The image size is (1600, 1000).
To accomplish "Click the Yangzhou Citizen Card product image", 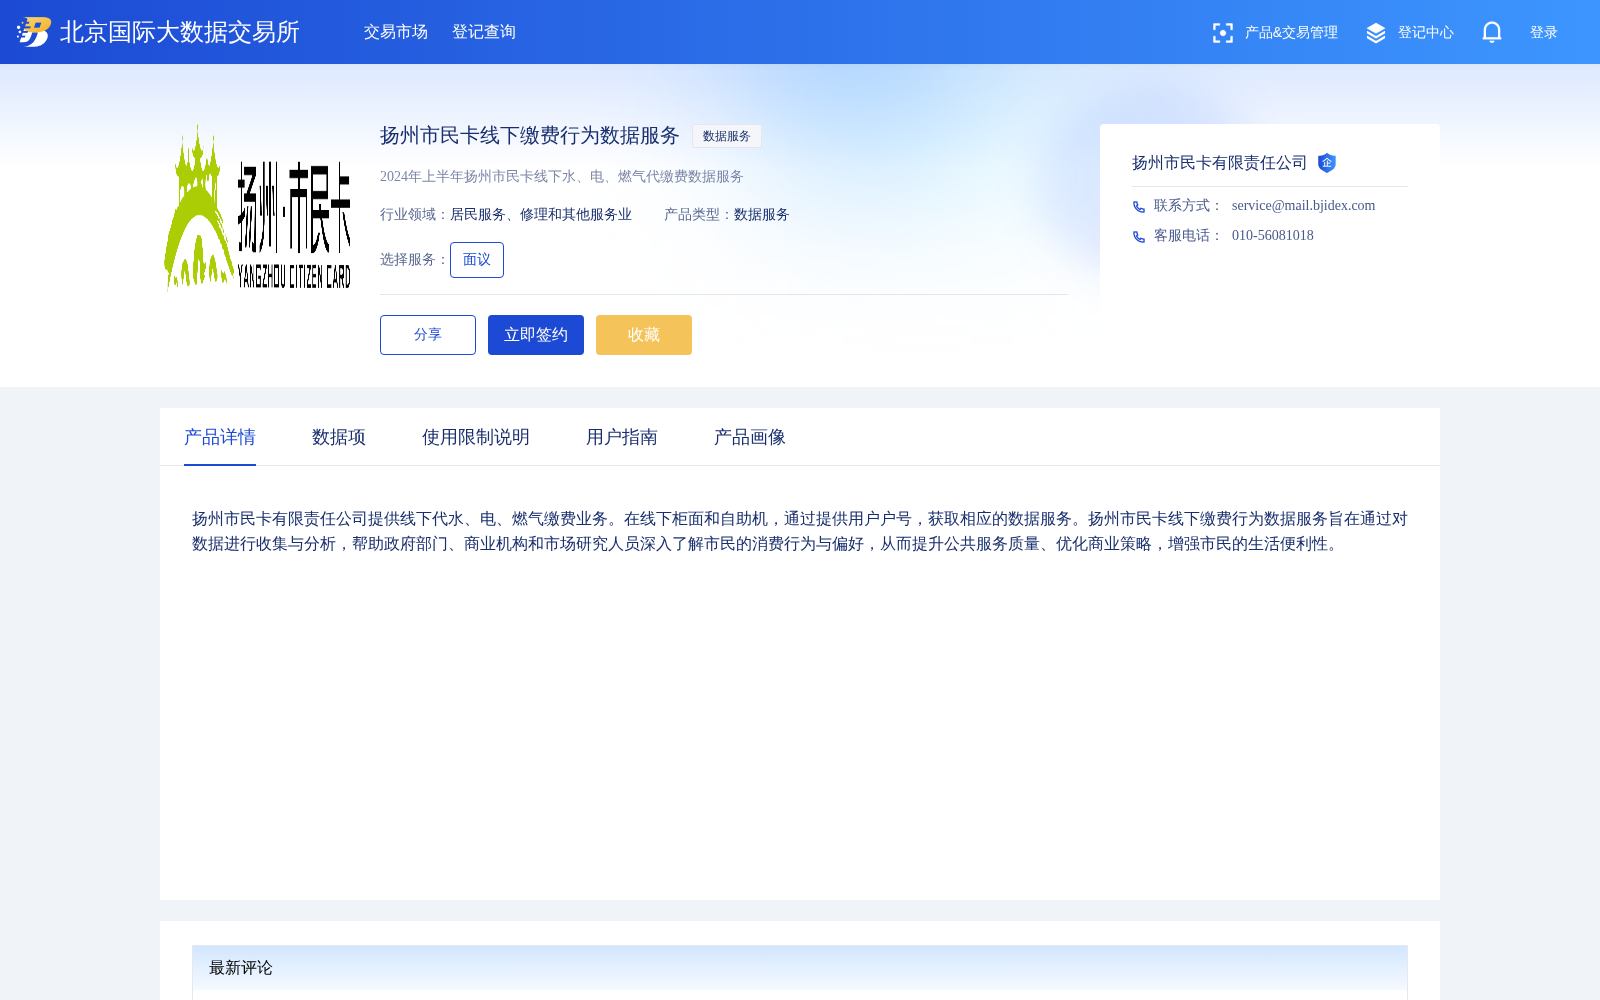I will (x=258, y=208).
